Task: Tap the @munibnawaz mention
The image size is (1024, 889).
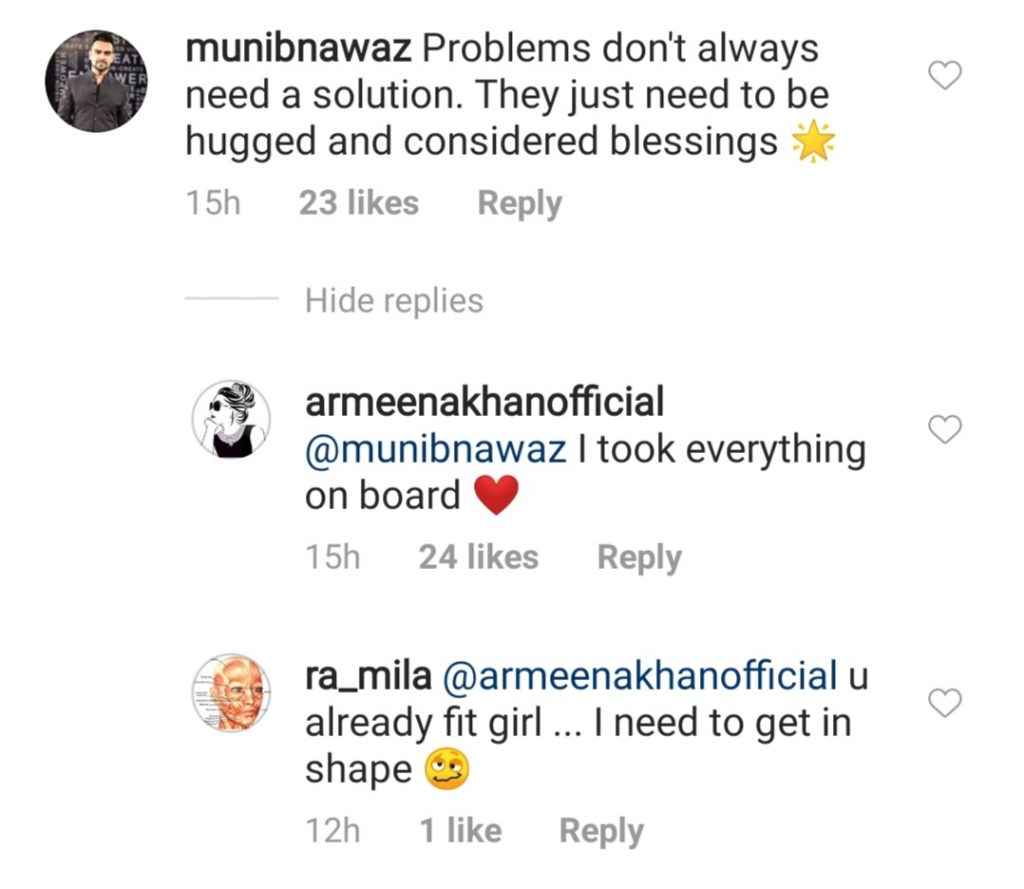Action: (435, 449)
